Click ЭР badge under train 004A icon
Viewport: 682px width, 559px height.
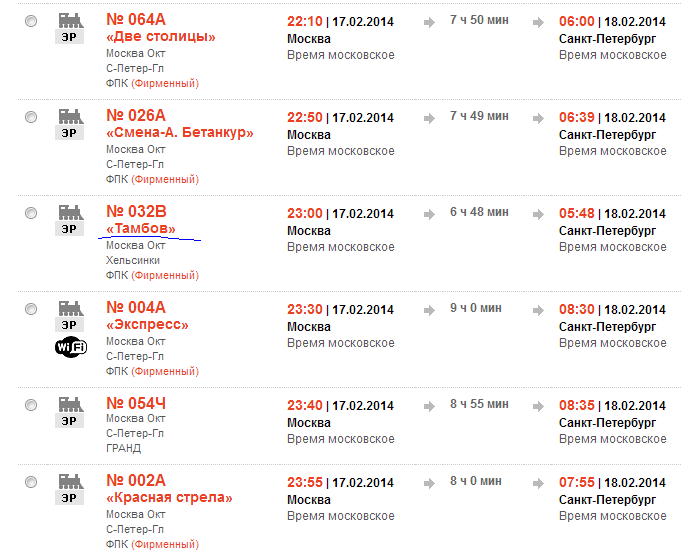69,325
